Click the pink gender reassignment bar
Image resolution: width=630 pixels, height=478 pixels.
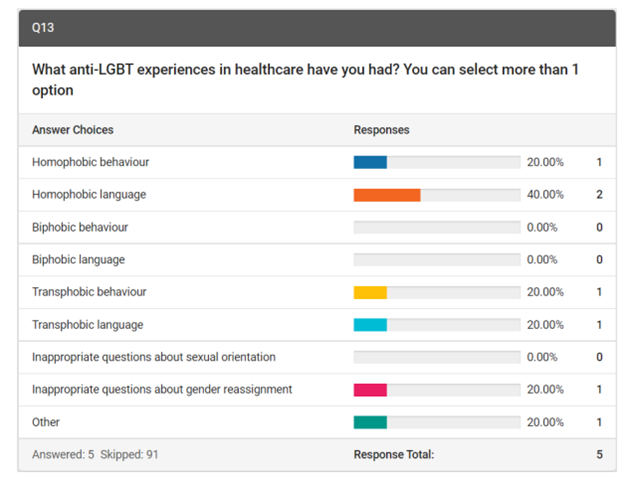pyautogui.click(x=370, y=390)
